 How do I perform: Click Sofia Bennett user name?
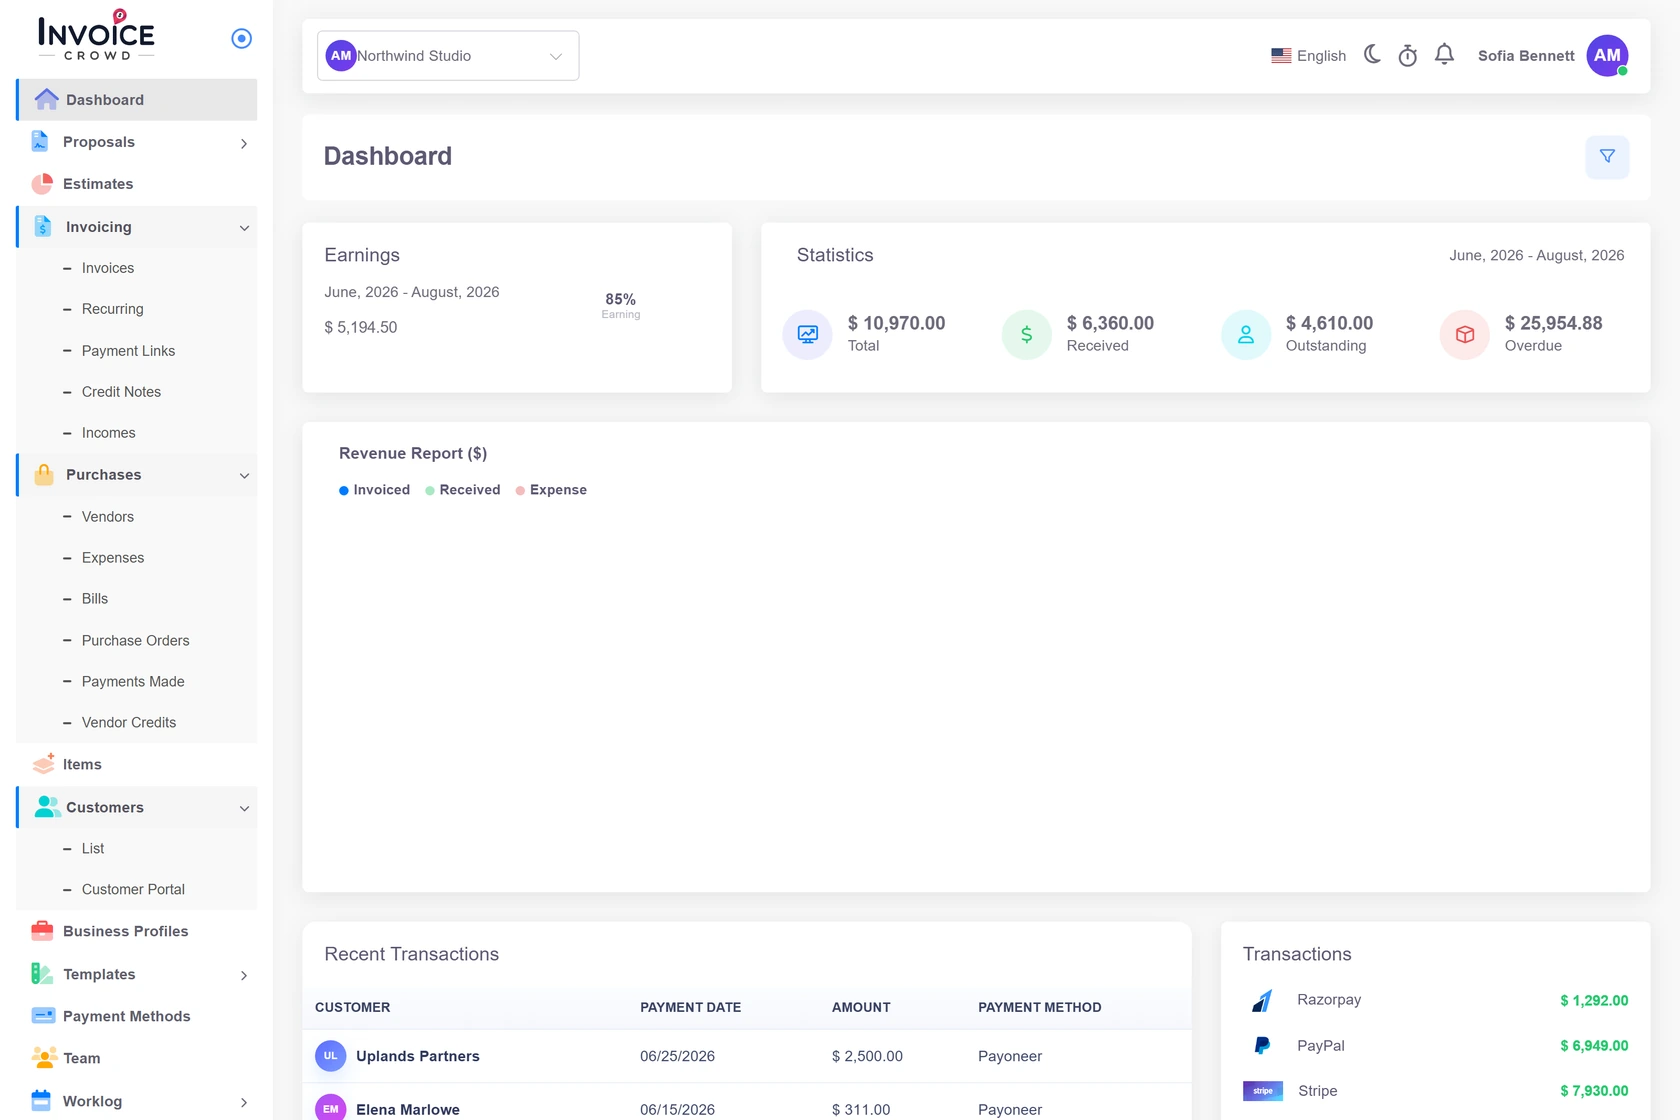(x=1526, y=56)
